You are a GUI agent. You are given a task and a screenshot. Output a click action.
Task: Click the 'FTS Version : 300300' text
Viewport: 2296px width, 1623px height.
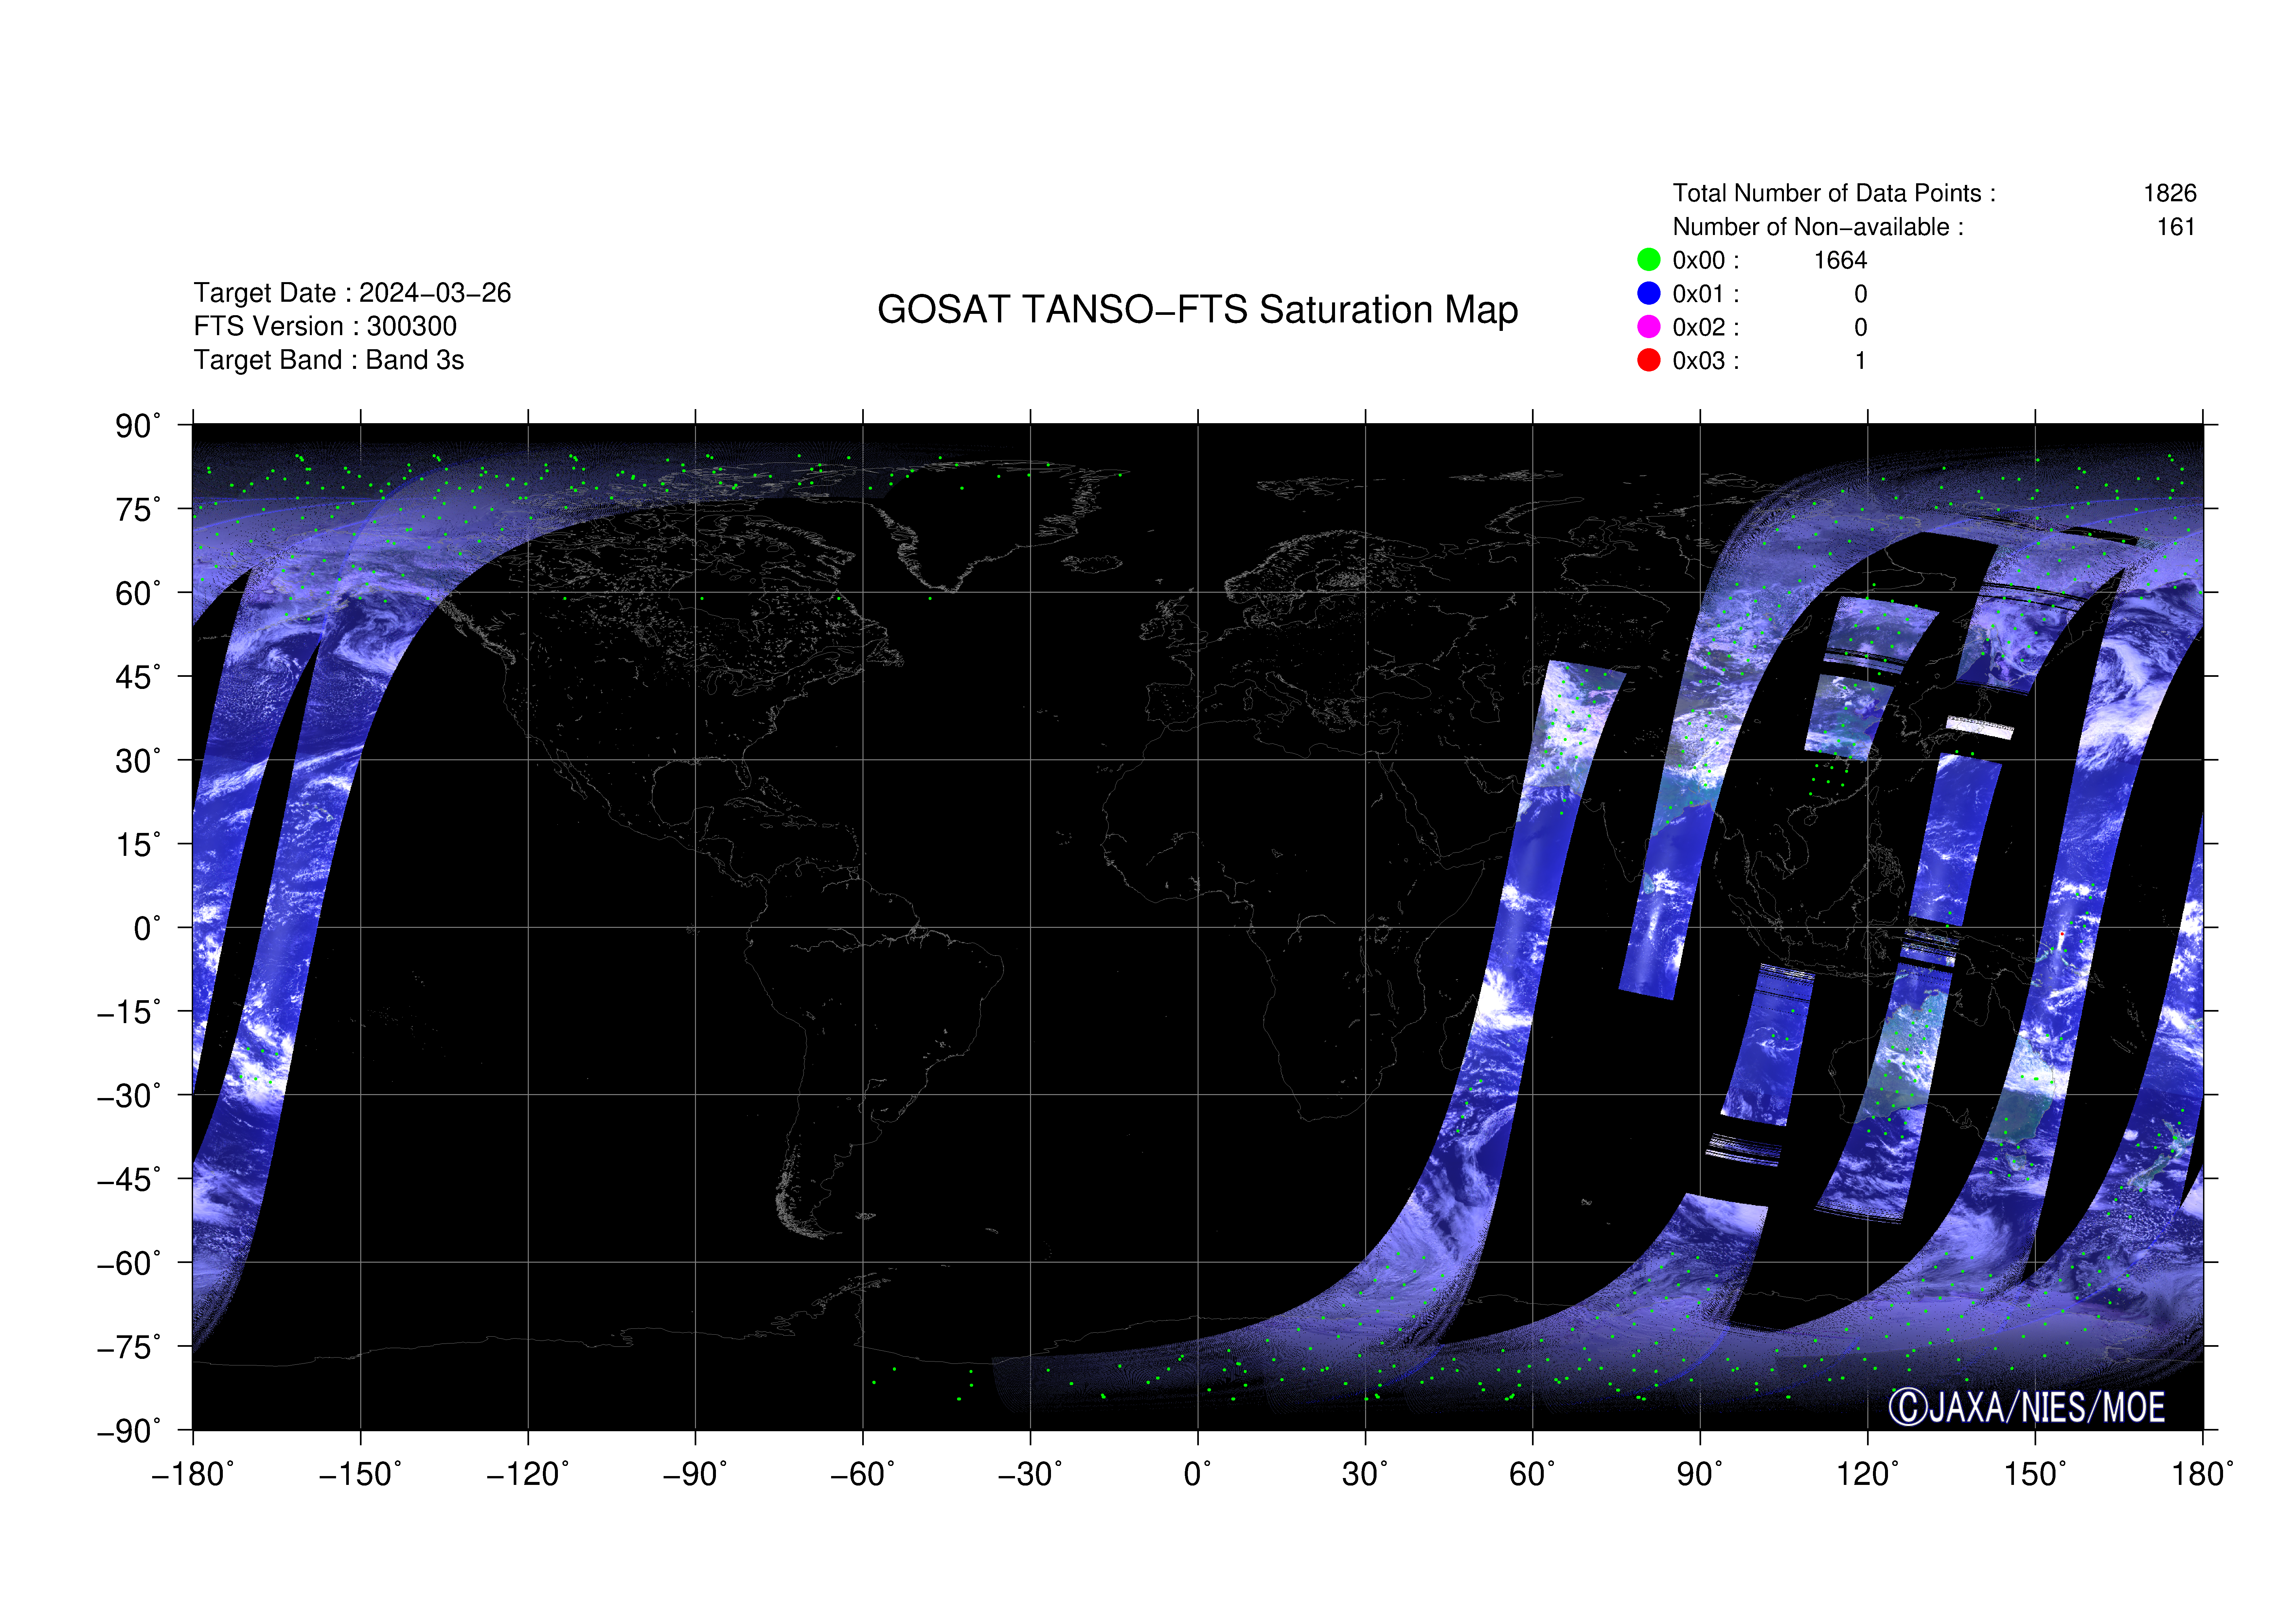(x=325, y=326)
